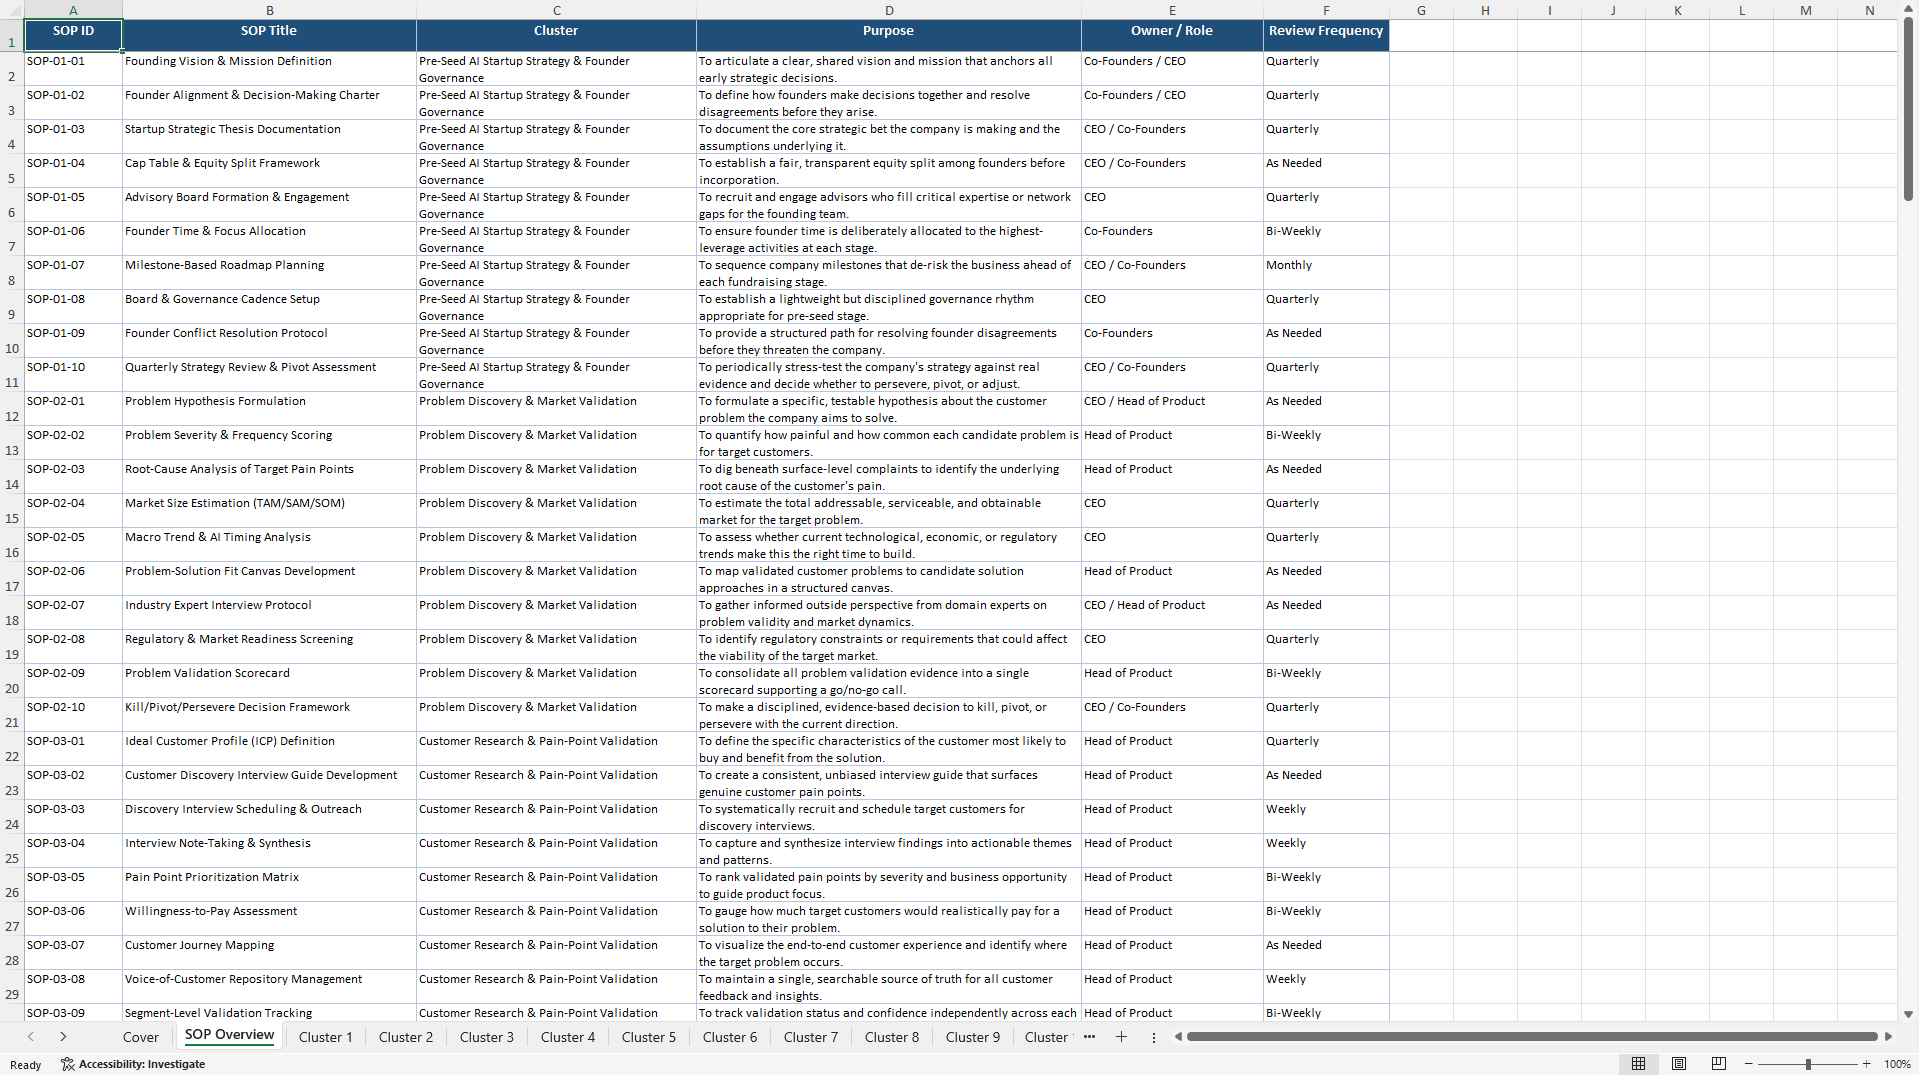
Task: Click the 100% zoom level
Action: [x=1897, y=1064]
